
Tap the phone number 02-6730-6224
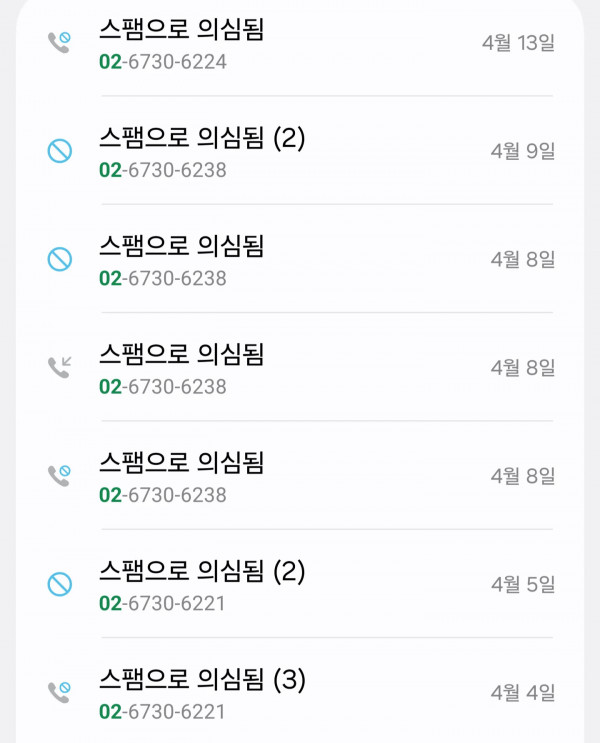coord(163,62)
